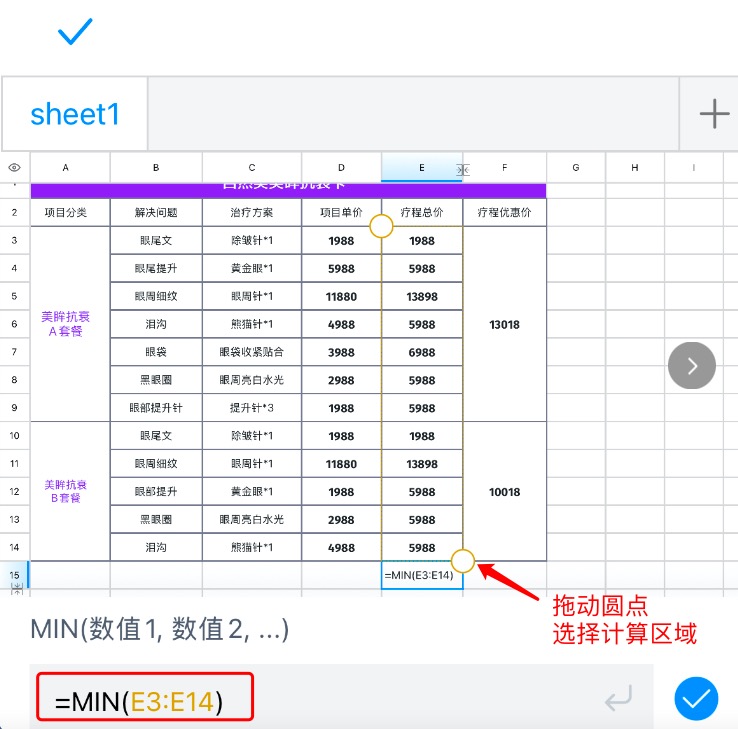Select column F header
Viewport: 738px width, 729px height.
coord(505,168)
